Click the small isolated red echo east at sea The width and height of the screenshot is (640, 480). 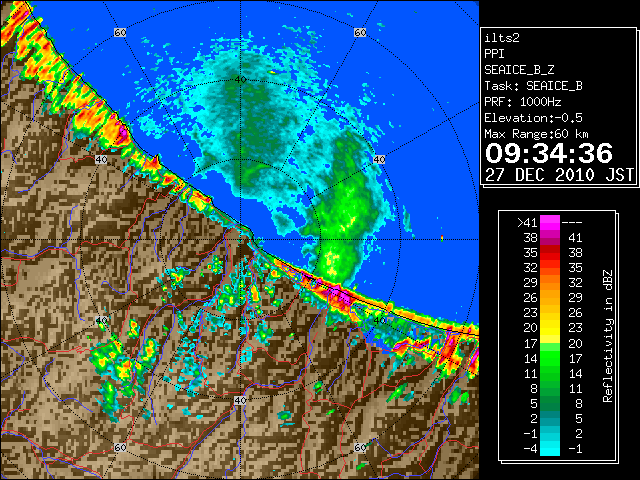click(x=442, y=238)
